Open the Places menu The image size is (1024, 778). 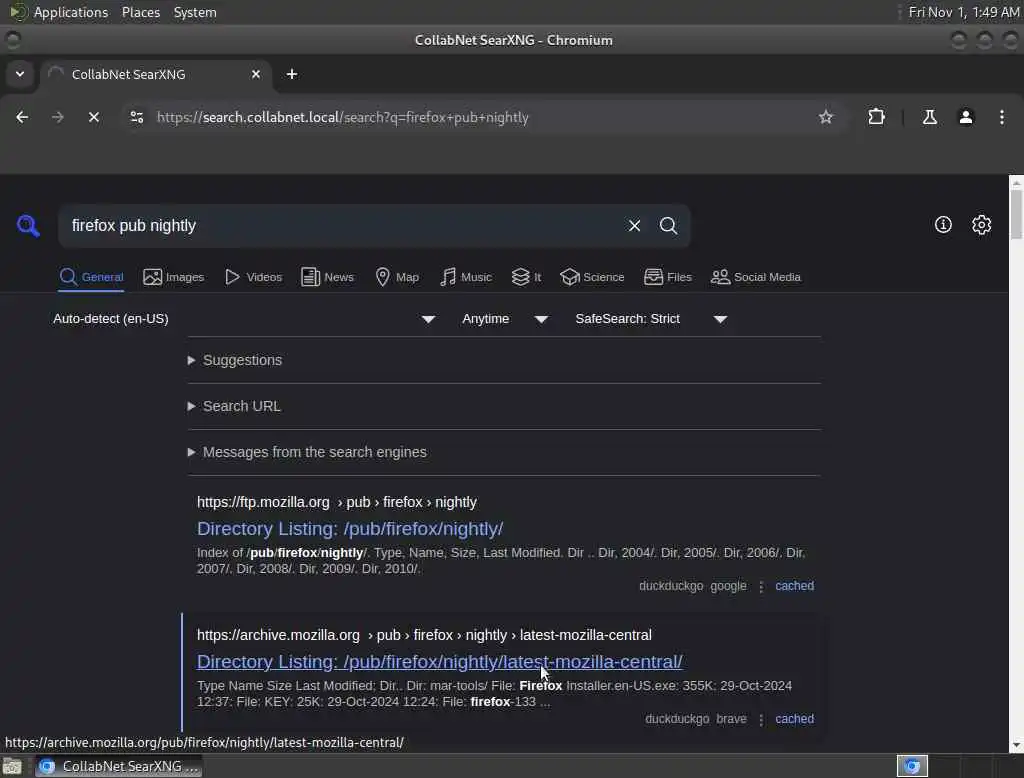(x=141, y=12)
